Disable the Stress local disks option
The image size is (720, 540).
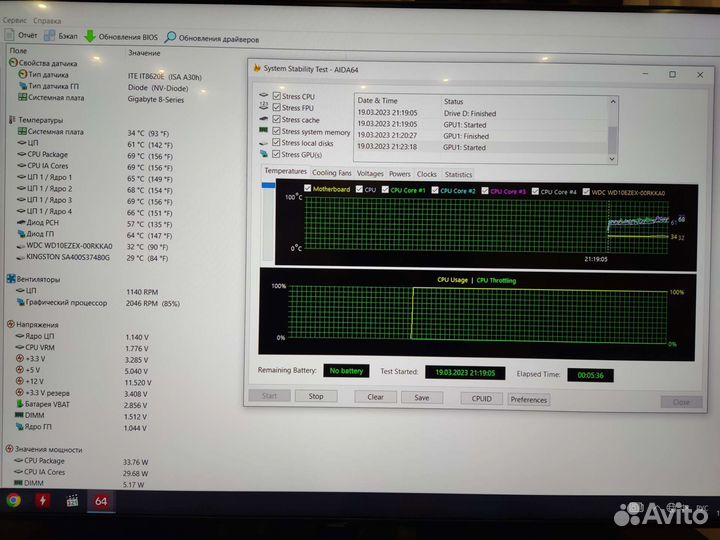pos(277,143)
